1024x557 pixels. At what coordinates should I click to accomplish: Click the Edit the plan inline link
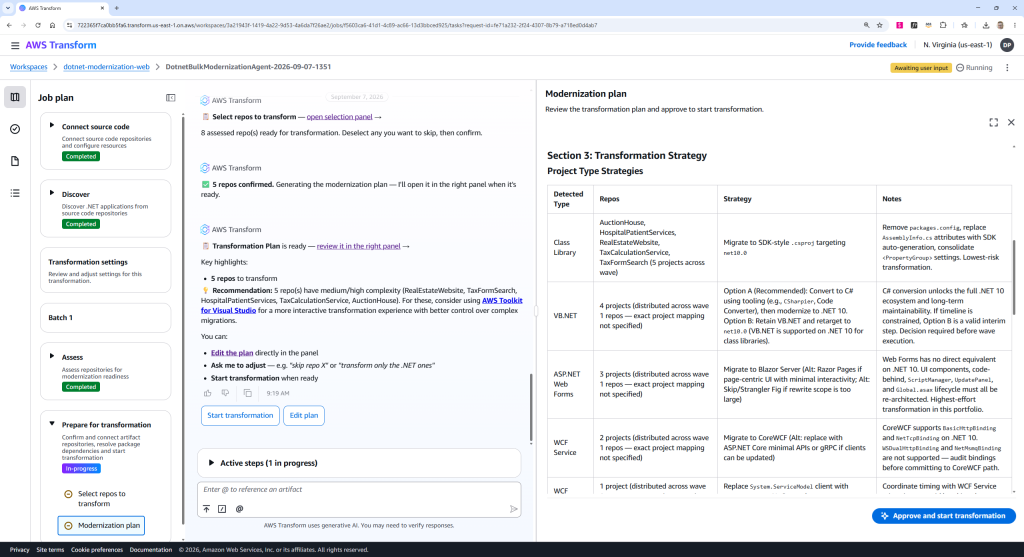click(x=232, y=353)
